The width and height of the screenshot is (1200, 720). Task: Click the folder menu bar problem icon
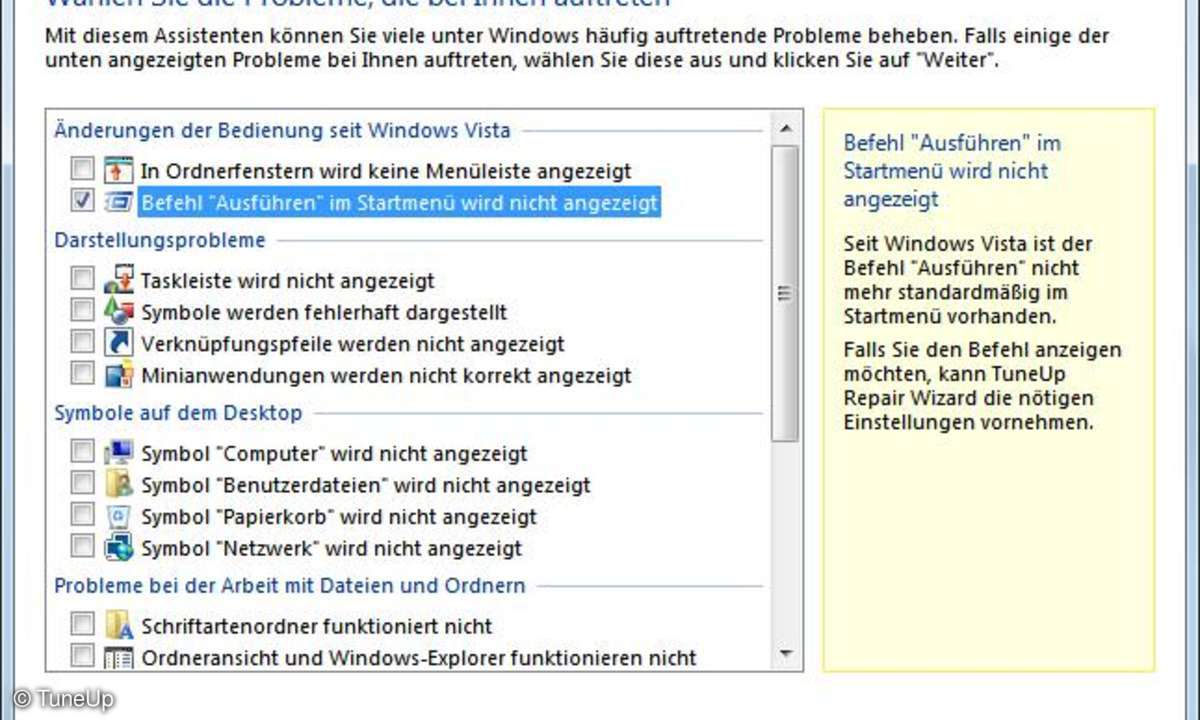[x=119, y=169]
